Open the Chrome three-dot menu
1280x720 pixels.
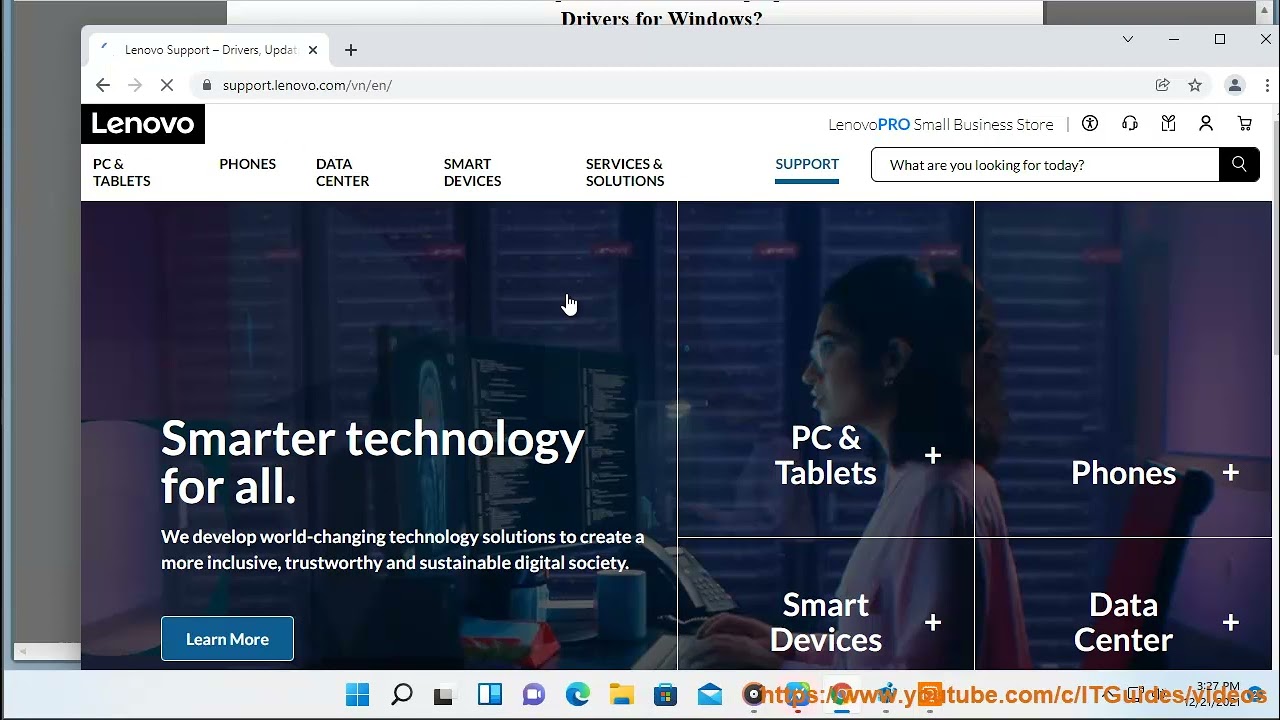(1267, 85)
